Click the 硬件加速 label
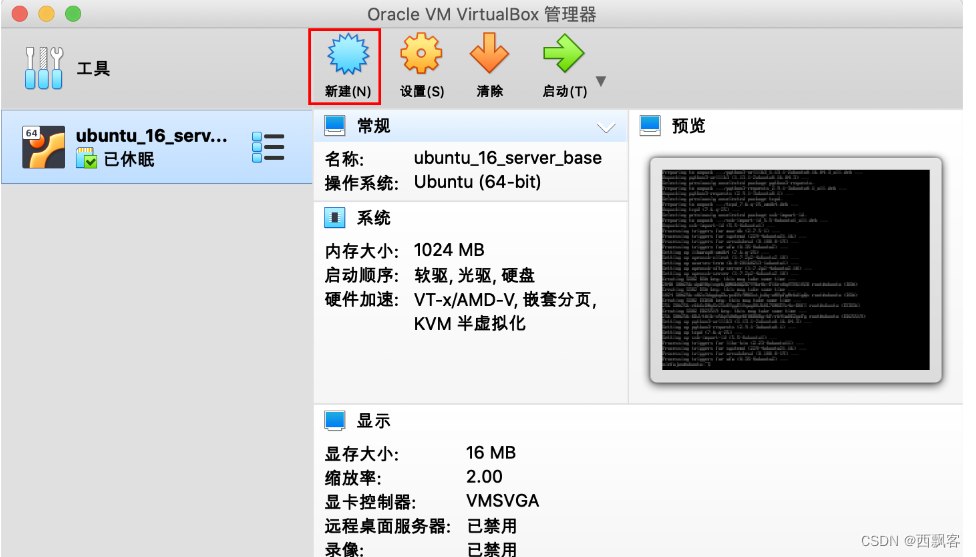This screenshot has height=557, width=976. click(362, 299)
